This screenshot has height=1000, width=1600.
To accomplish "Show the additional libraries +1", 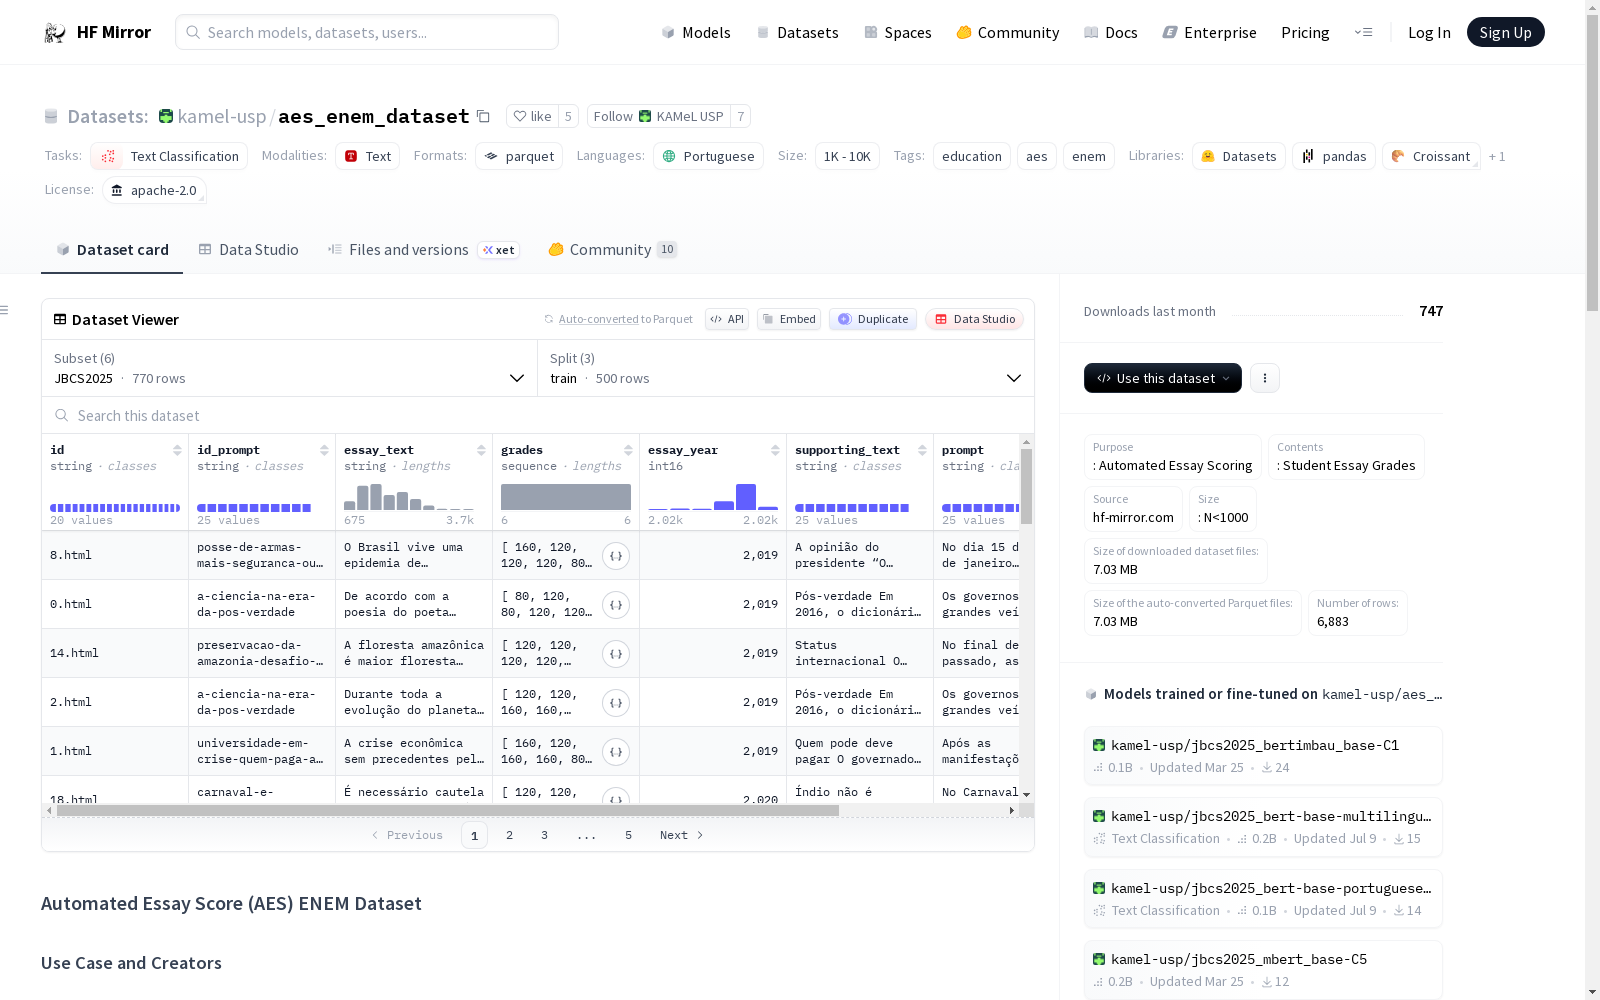I will coord(1497,156).
